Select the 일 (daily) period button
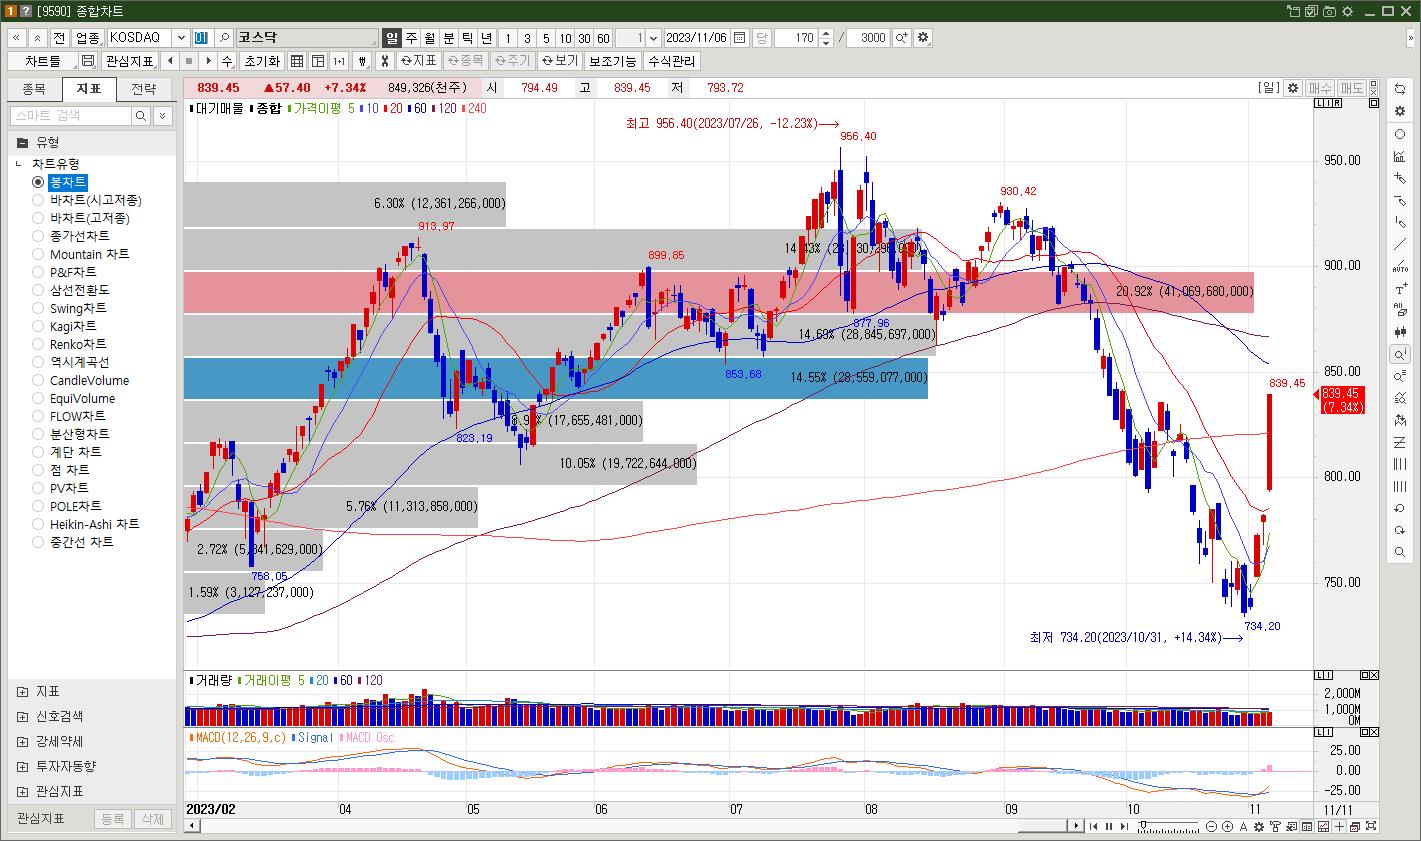This screenshot has width=1421, height=841. tap(392, 38)
